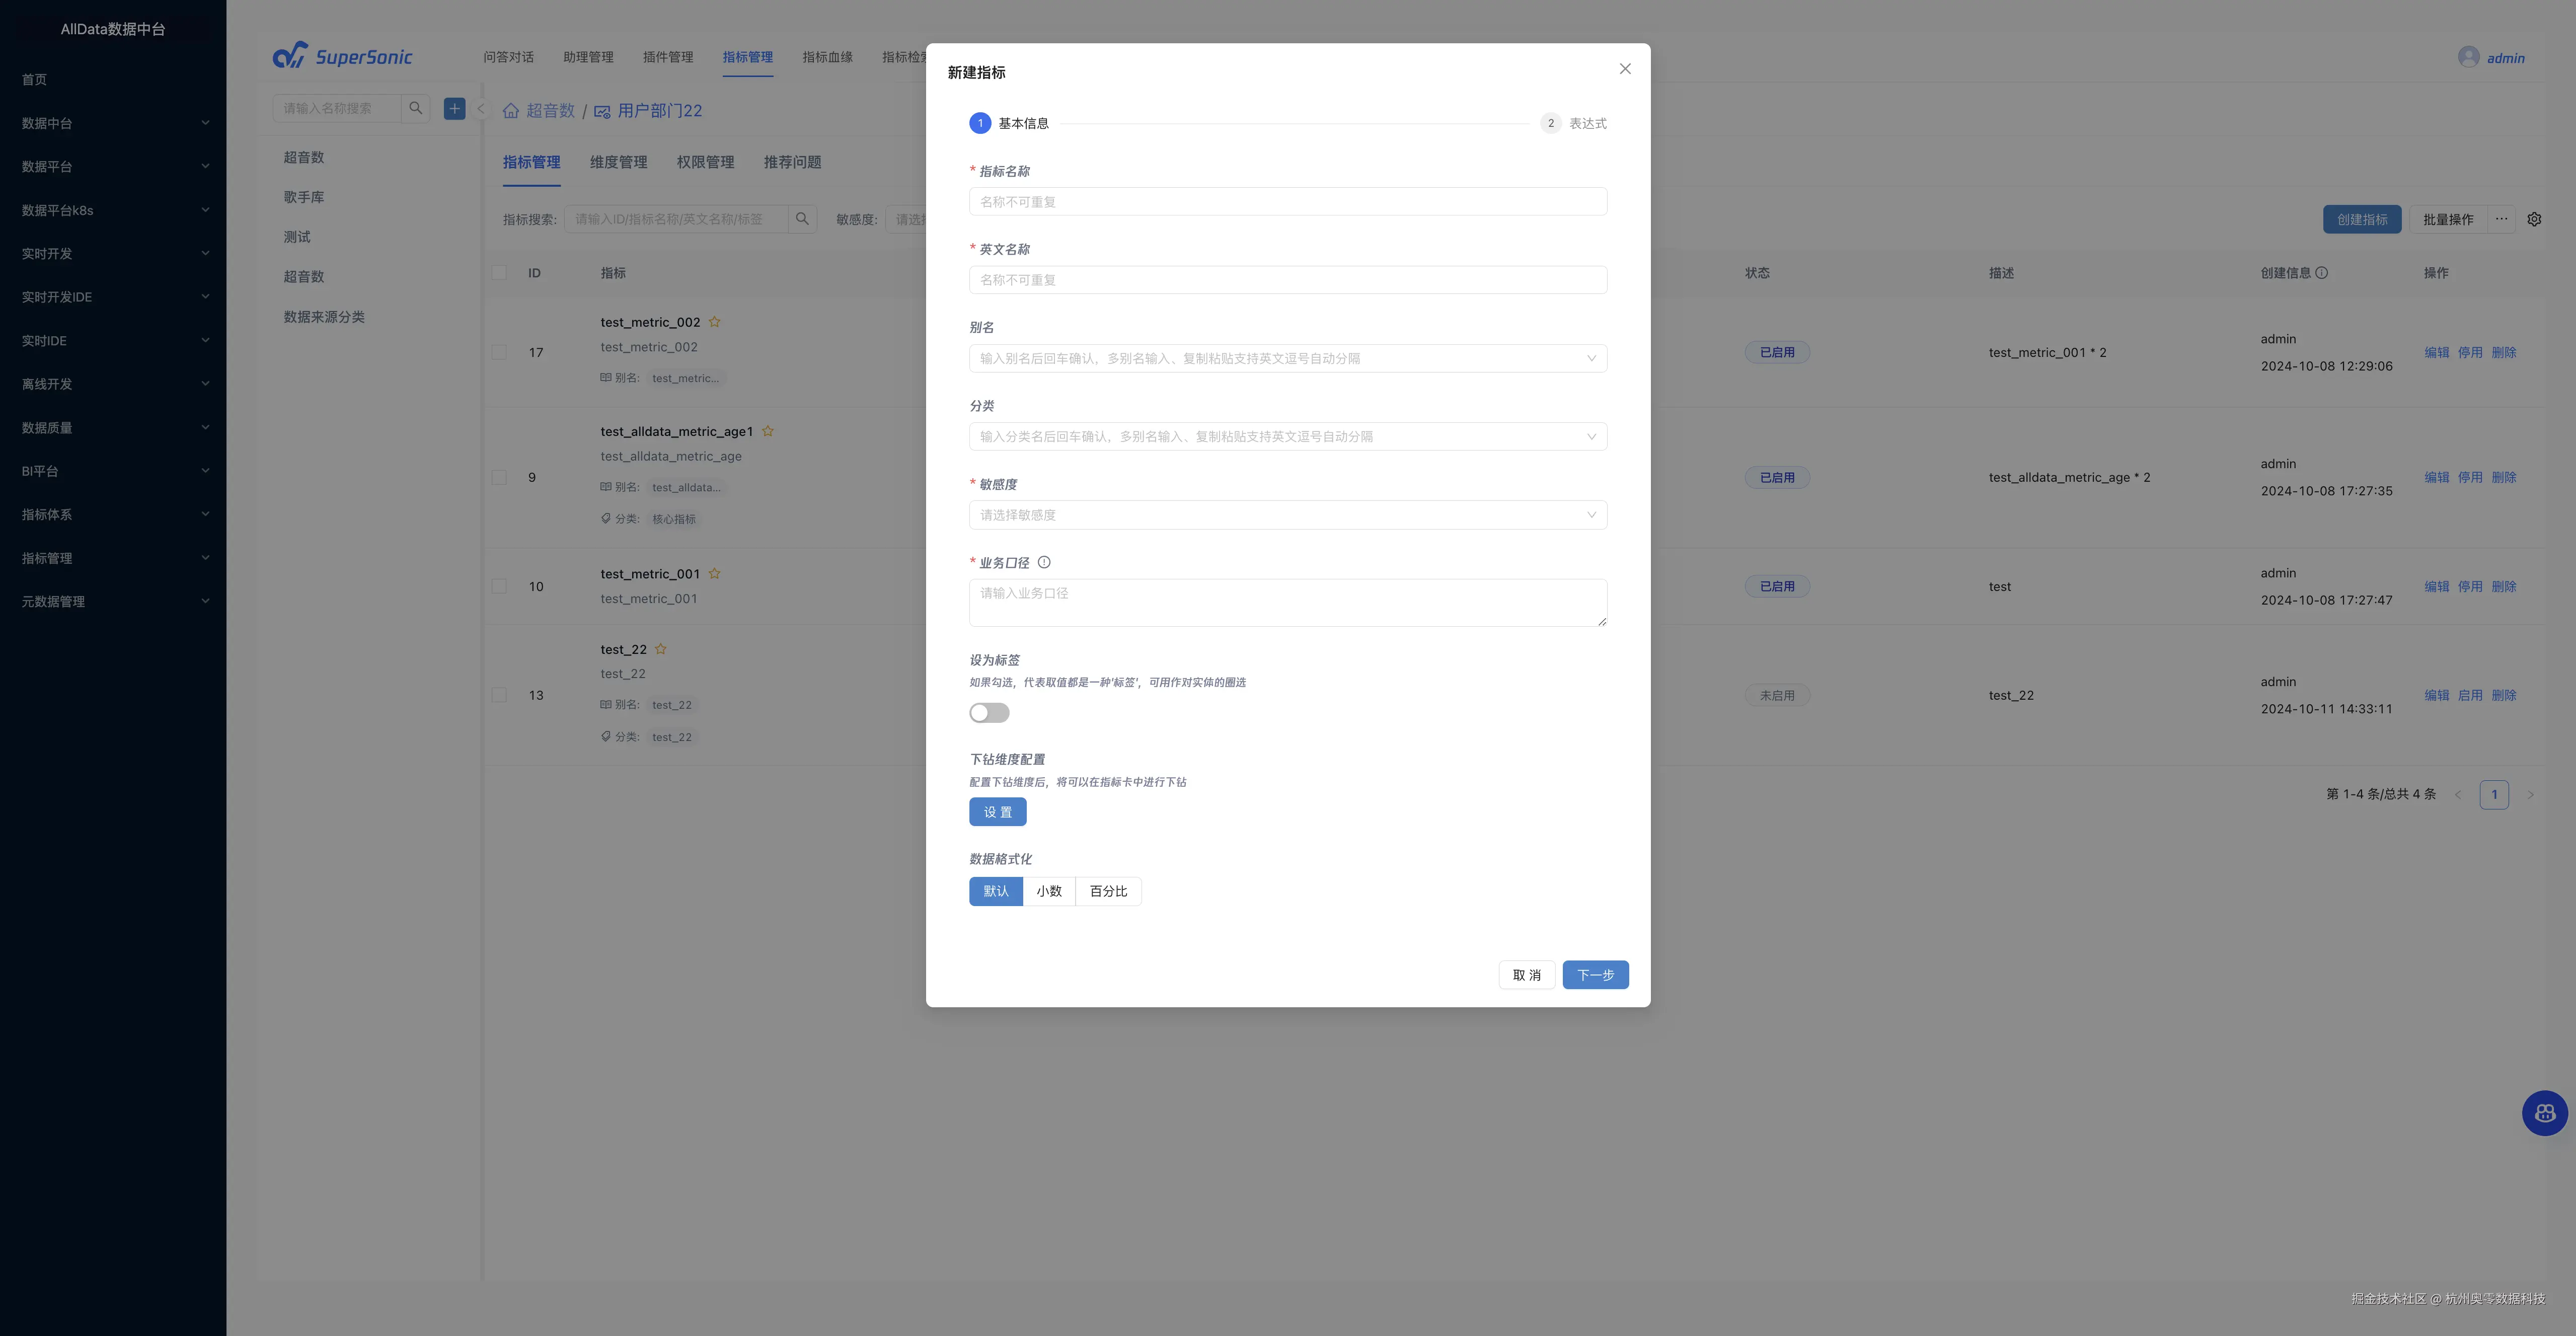Click the search icon in 指标搜索 field
Screen dimensions: 2576x1336
click(802, 219)
